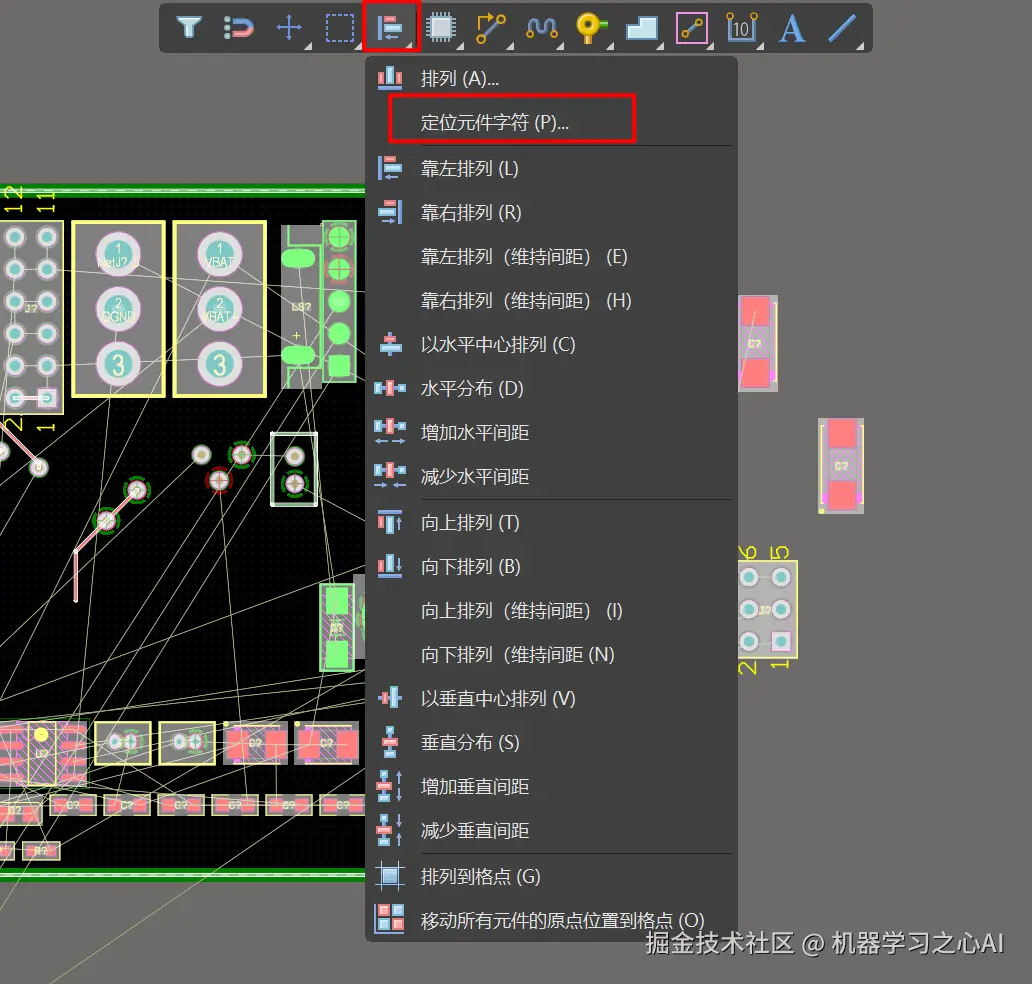
Task: Click the highlighted alignment toolbar icon
Action: tap(390, 28)
